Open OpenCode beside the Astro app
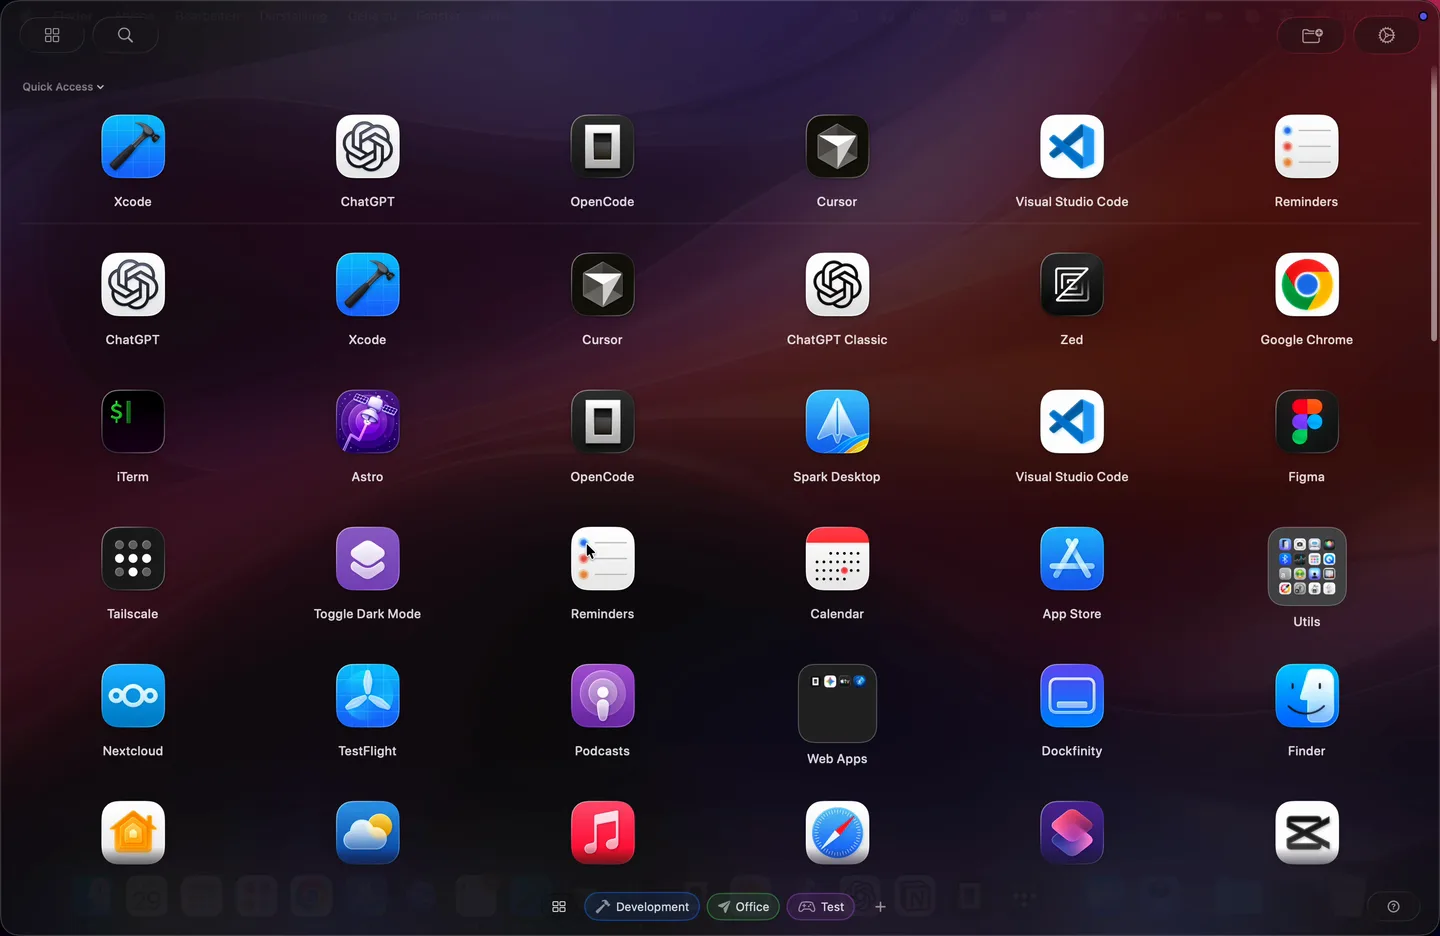The width and height of the screenshot is (1440, 936). coord(603,422)
